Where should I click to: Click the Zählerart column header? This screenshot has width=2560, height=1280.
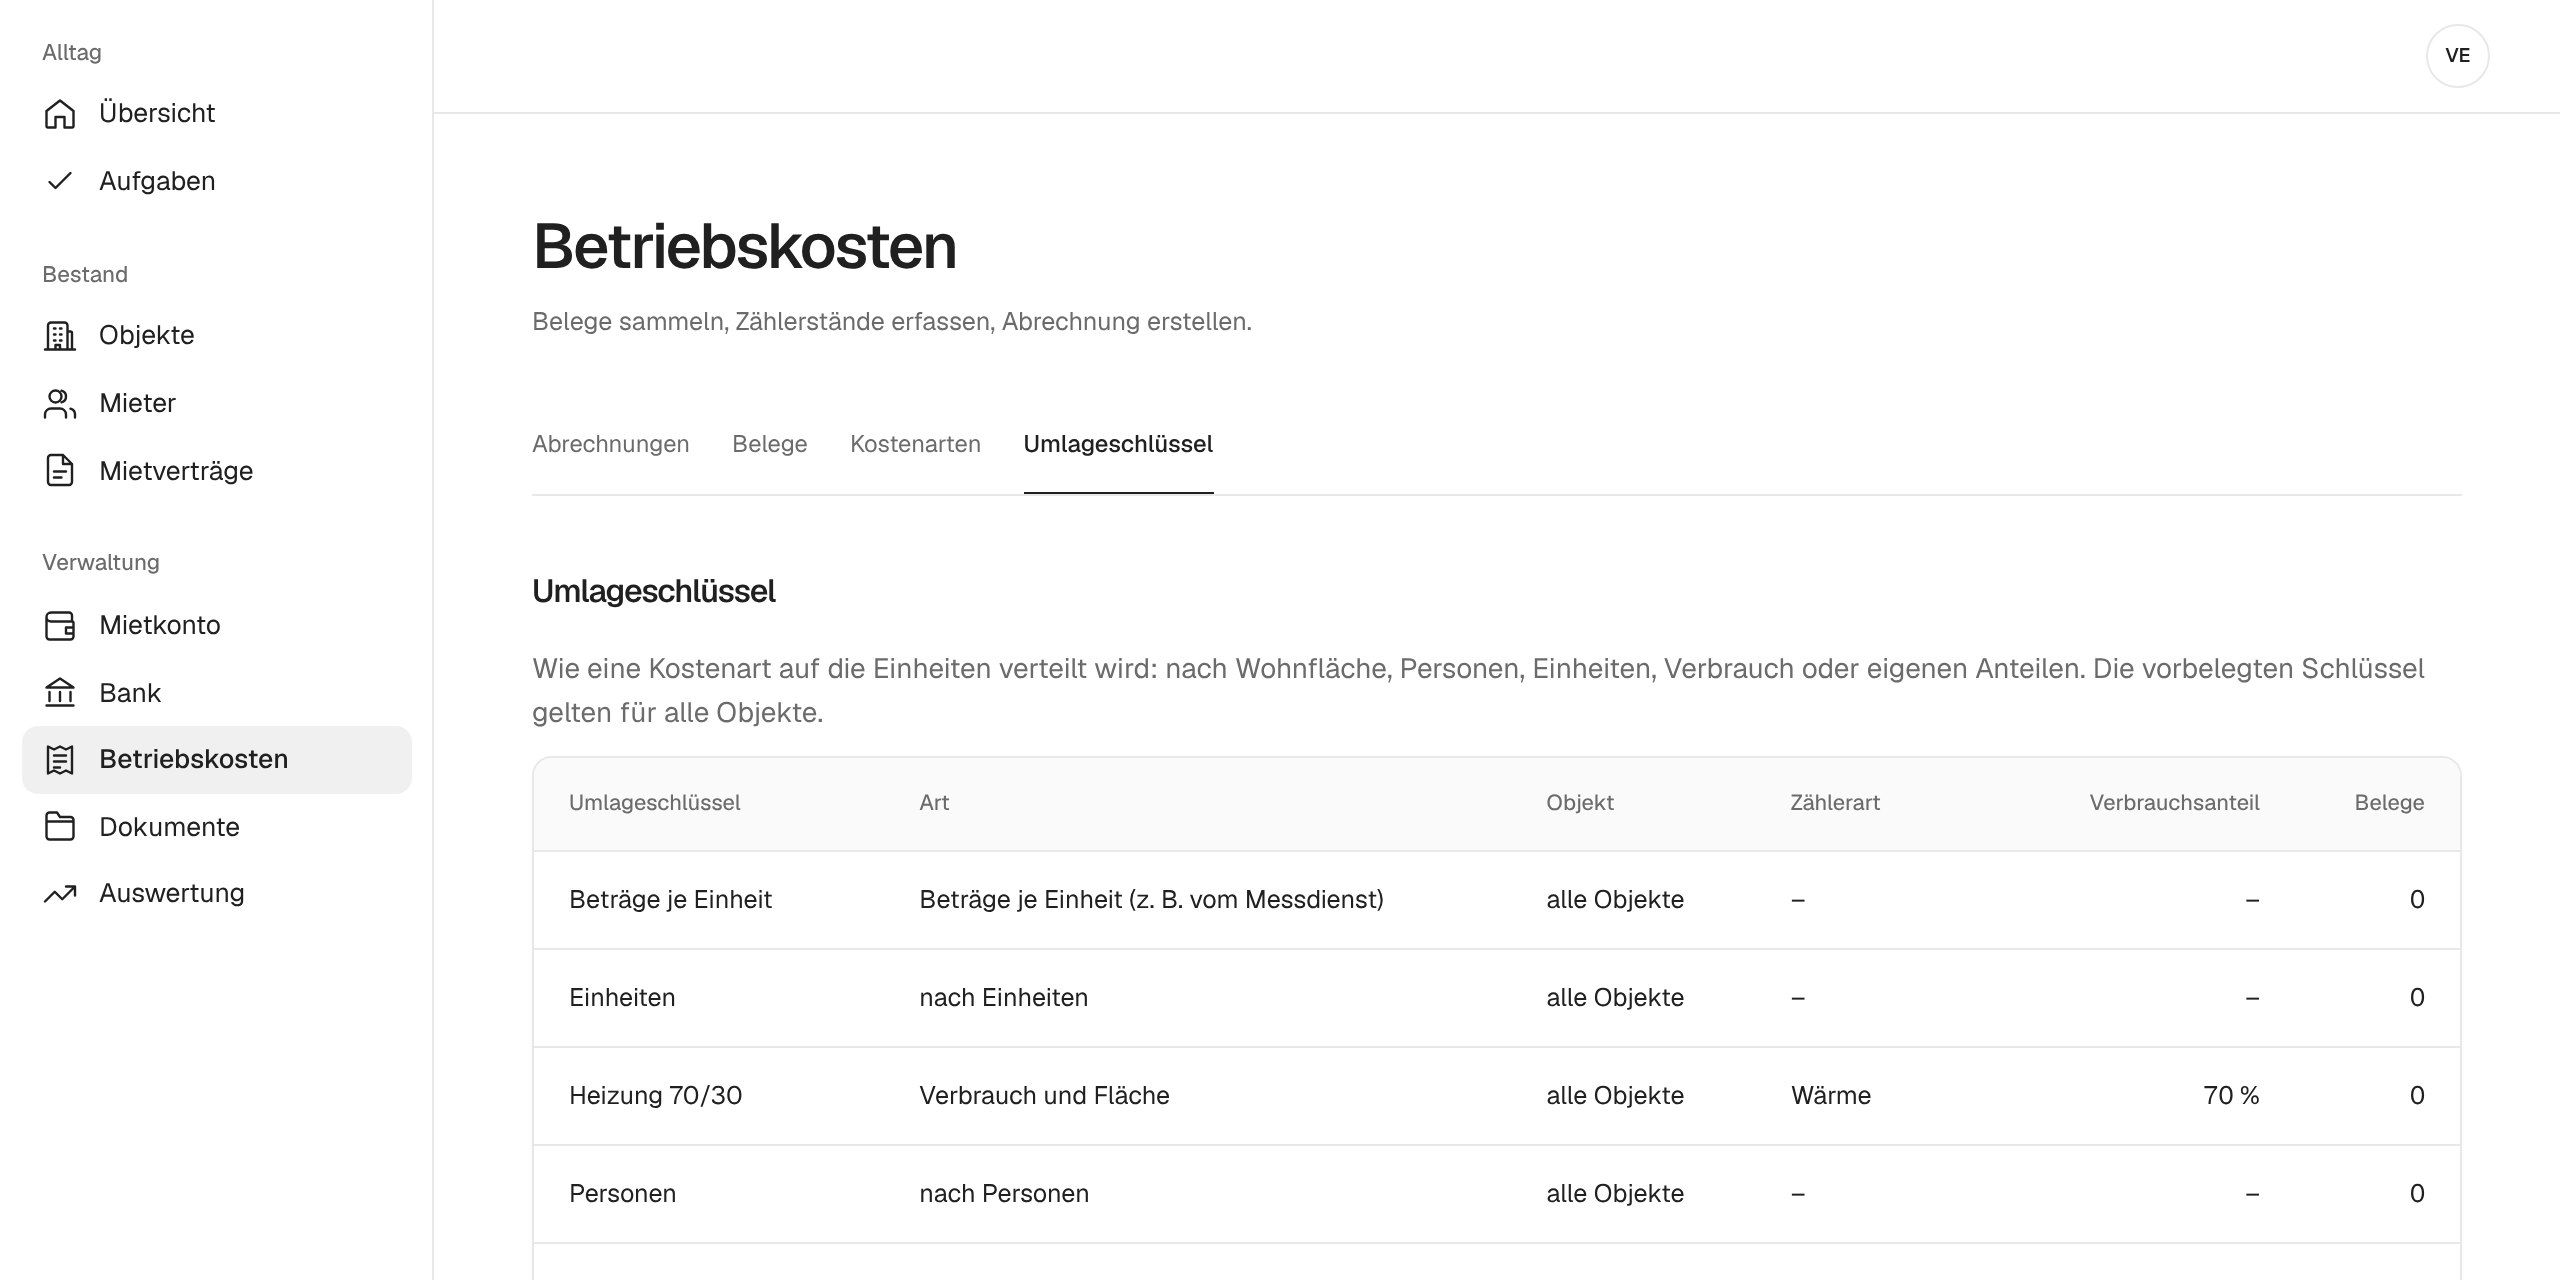pos(1835,803)
